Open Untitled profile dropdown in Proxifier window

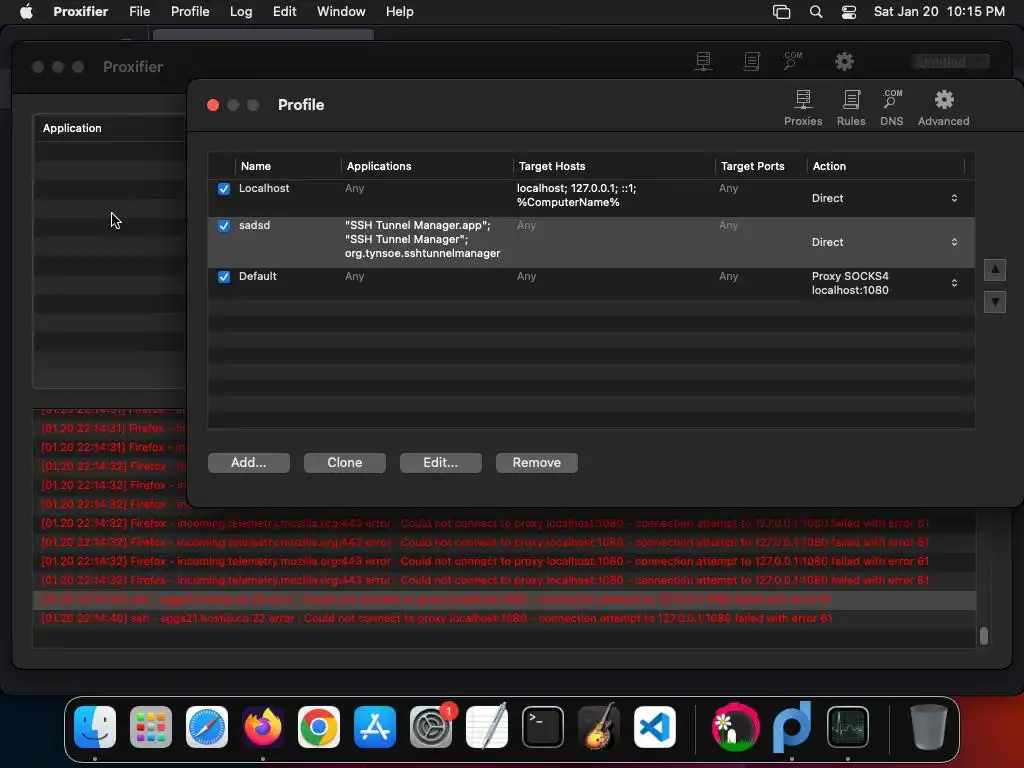click(x=950, y=62)
